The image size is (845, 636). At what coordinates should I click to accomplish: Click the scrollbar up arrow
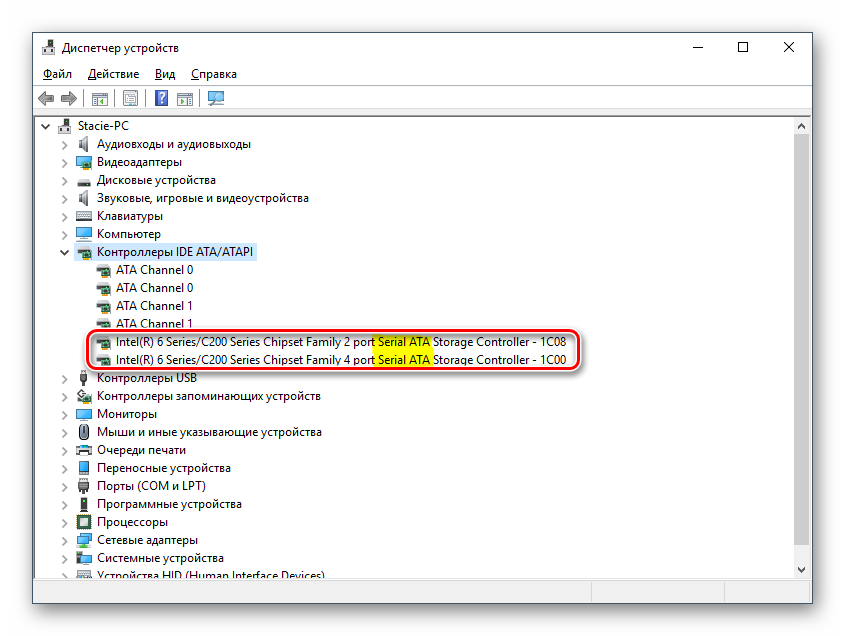(801, 126)
